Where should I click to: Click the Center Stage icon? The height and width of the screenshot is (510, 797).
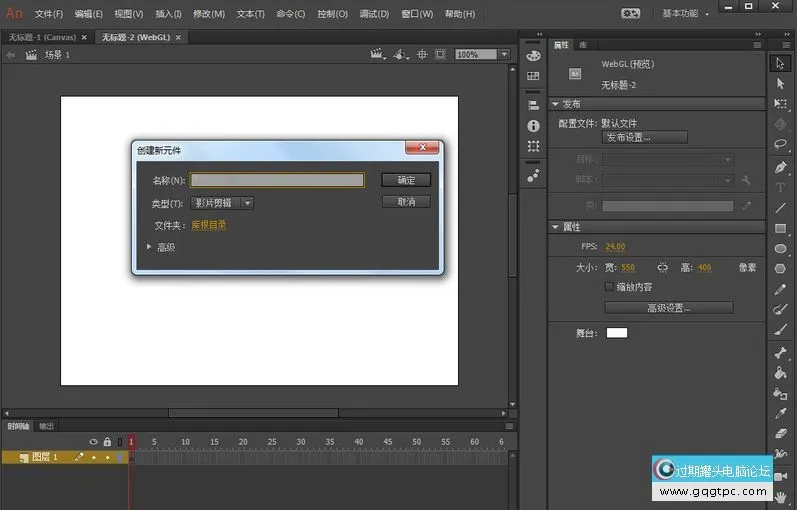(x=422, y=55)
